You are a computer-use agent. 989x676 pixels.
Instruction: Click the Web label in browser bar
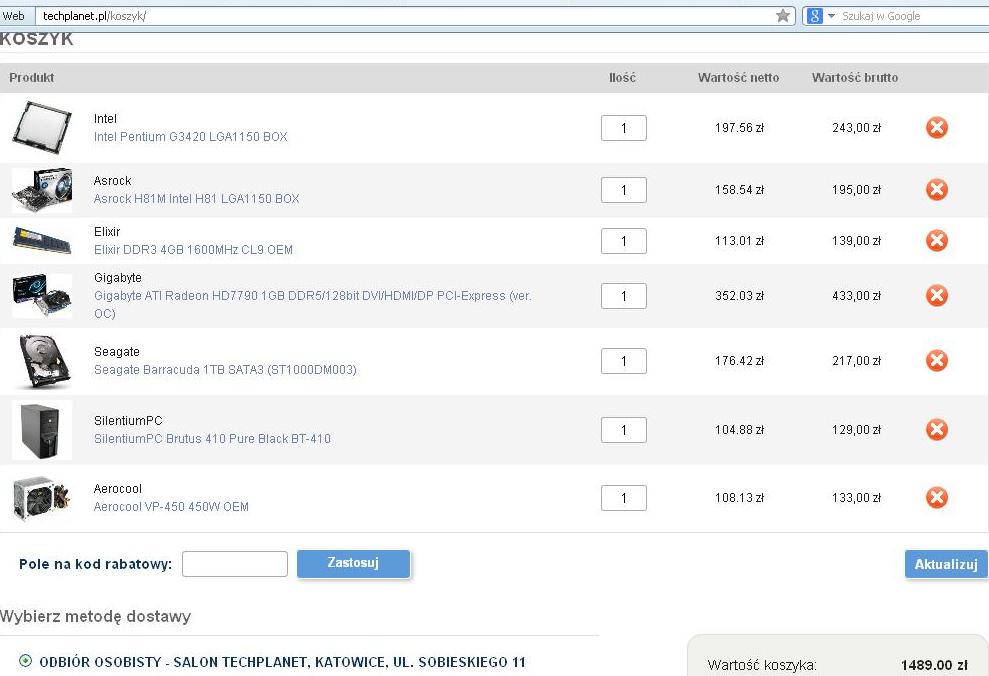point(13,16)
